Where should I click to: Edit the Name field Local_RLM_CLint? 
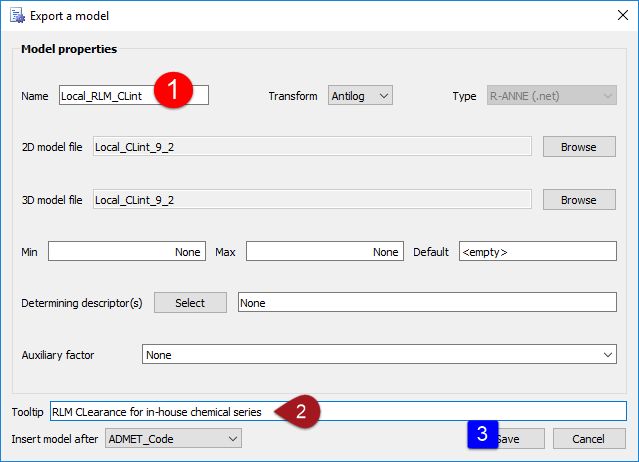point(134,95)
